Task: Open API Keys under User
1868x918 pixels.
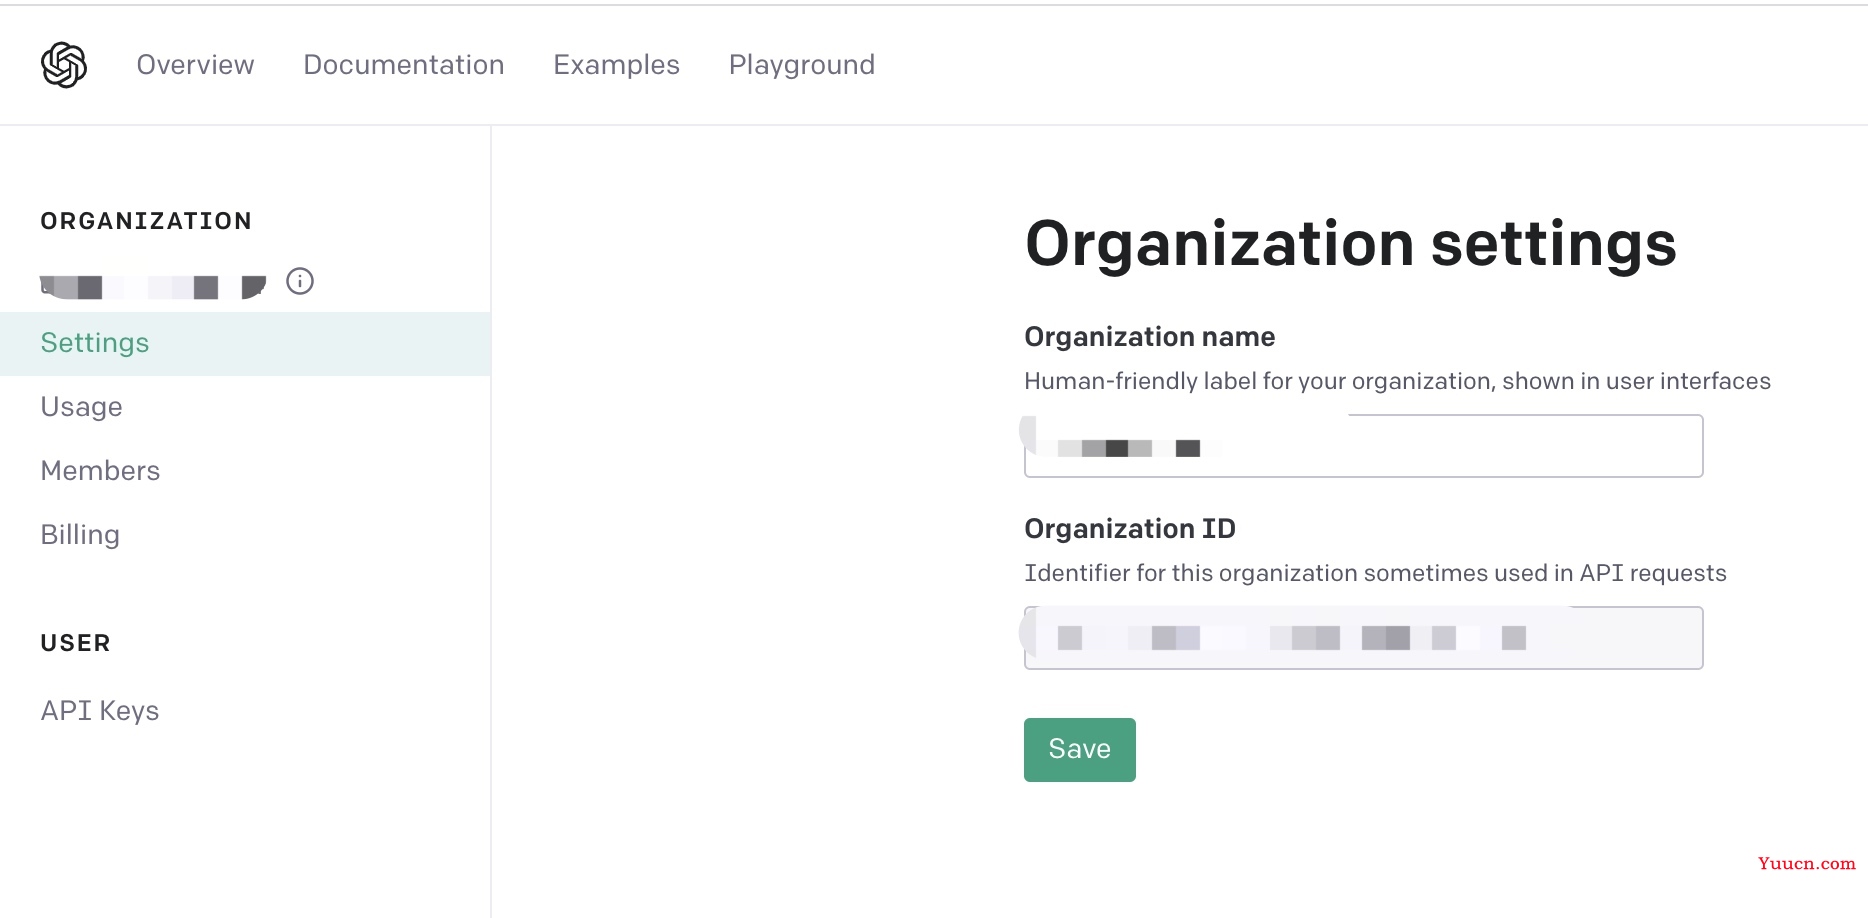Action: click(100, 711)
